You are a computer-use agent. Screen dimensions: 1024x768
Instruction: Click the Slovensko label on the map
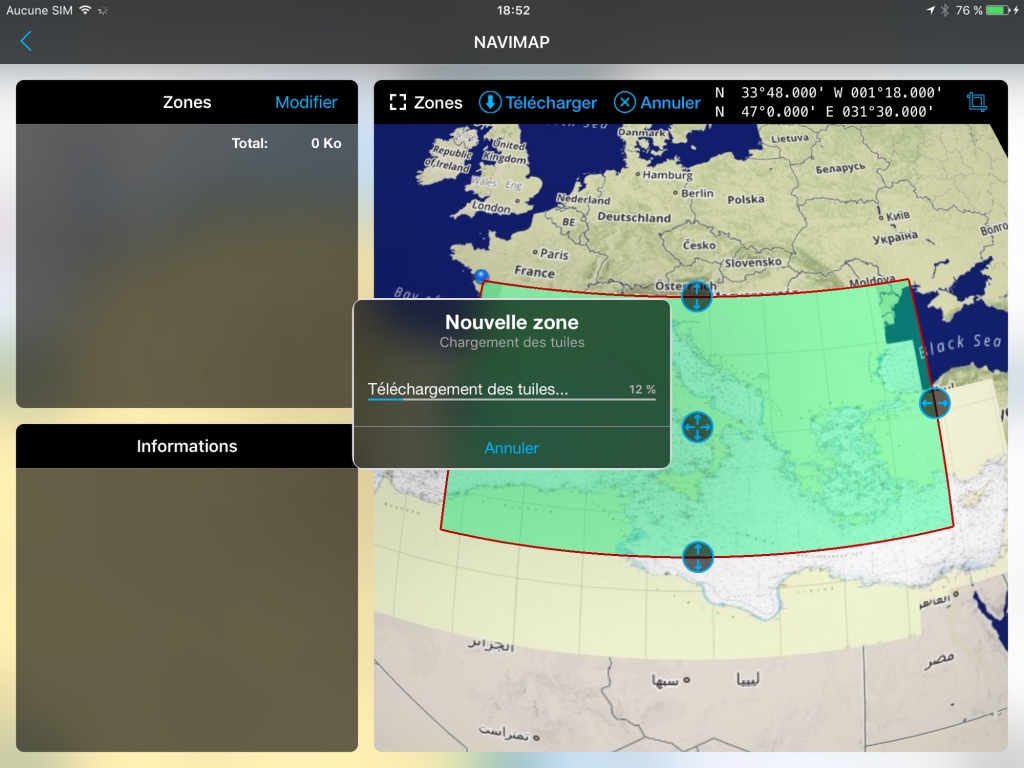753,263
